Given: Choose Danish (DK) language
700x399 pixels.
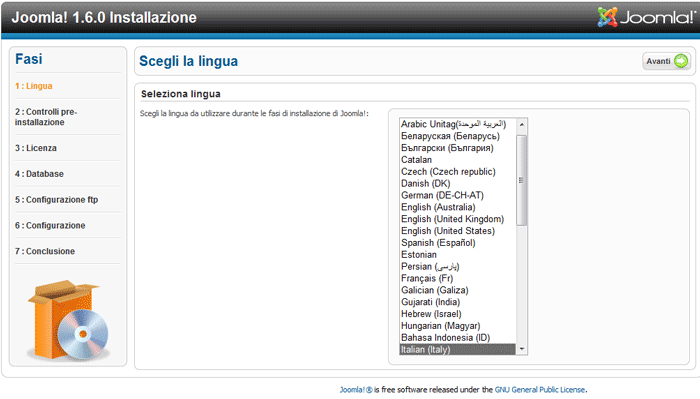Looking at the screenshot, I should 458,183.
